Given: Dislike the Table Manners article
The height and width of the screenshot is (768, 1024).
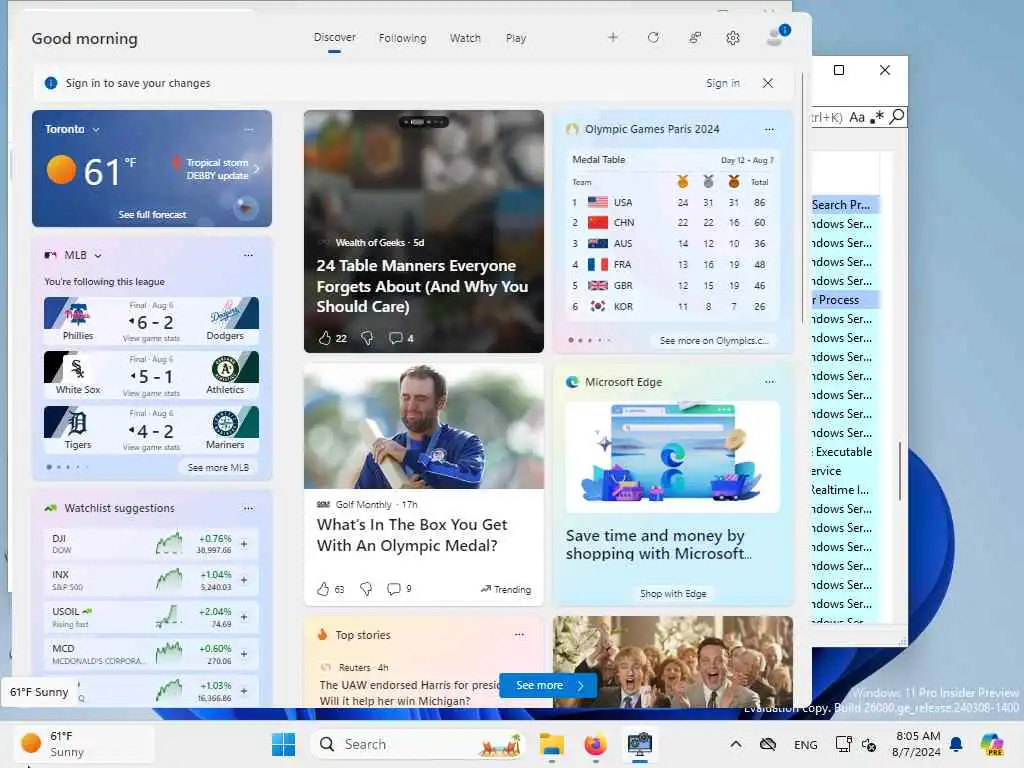Looking at the screenshot, I should click(367, 338).
